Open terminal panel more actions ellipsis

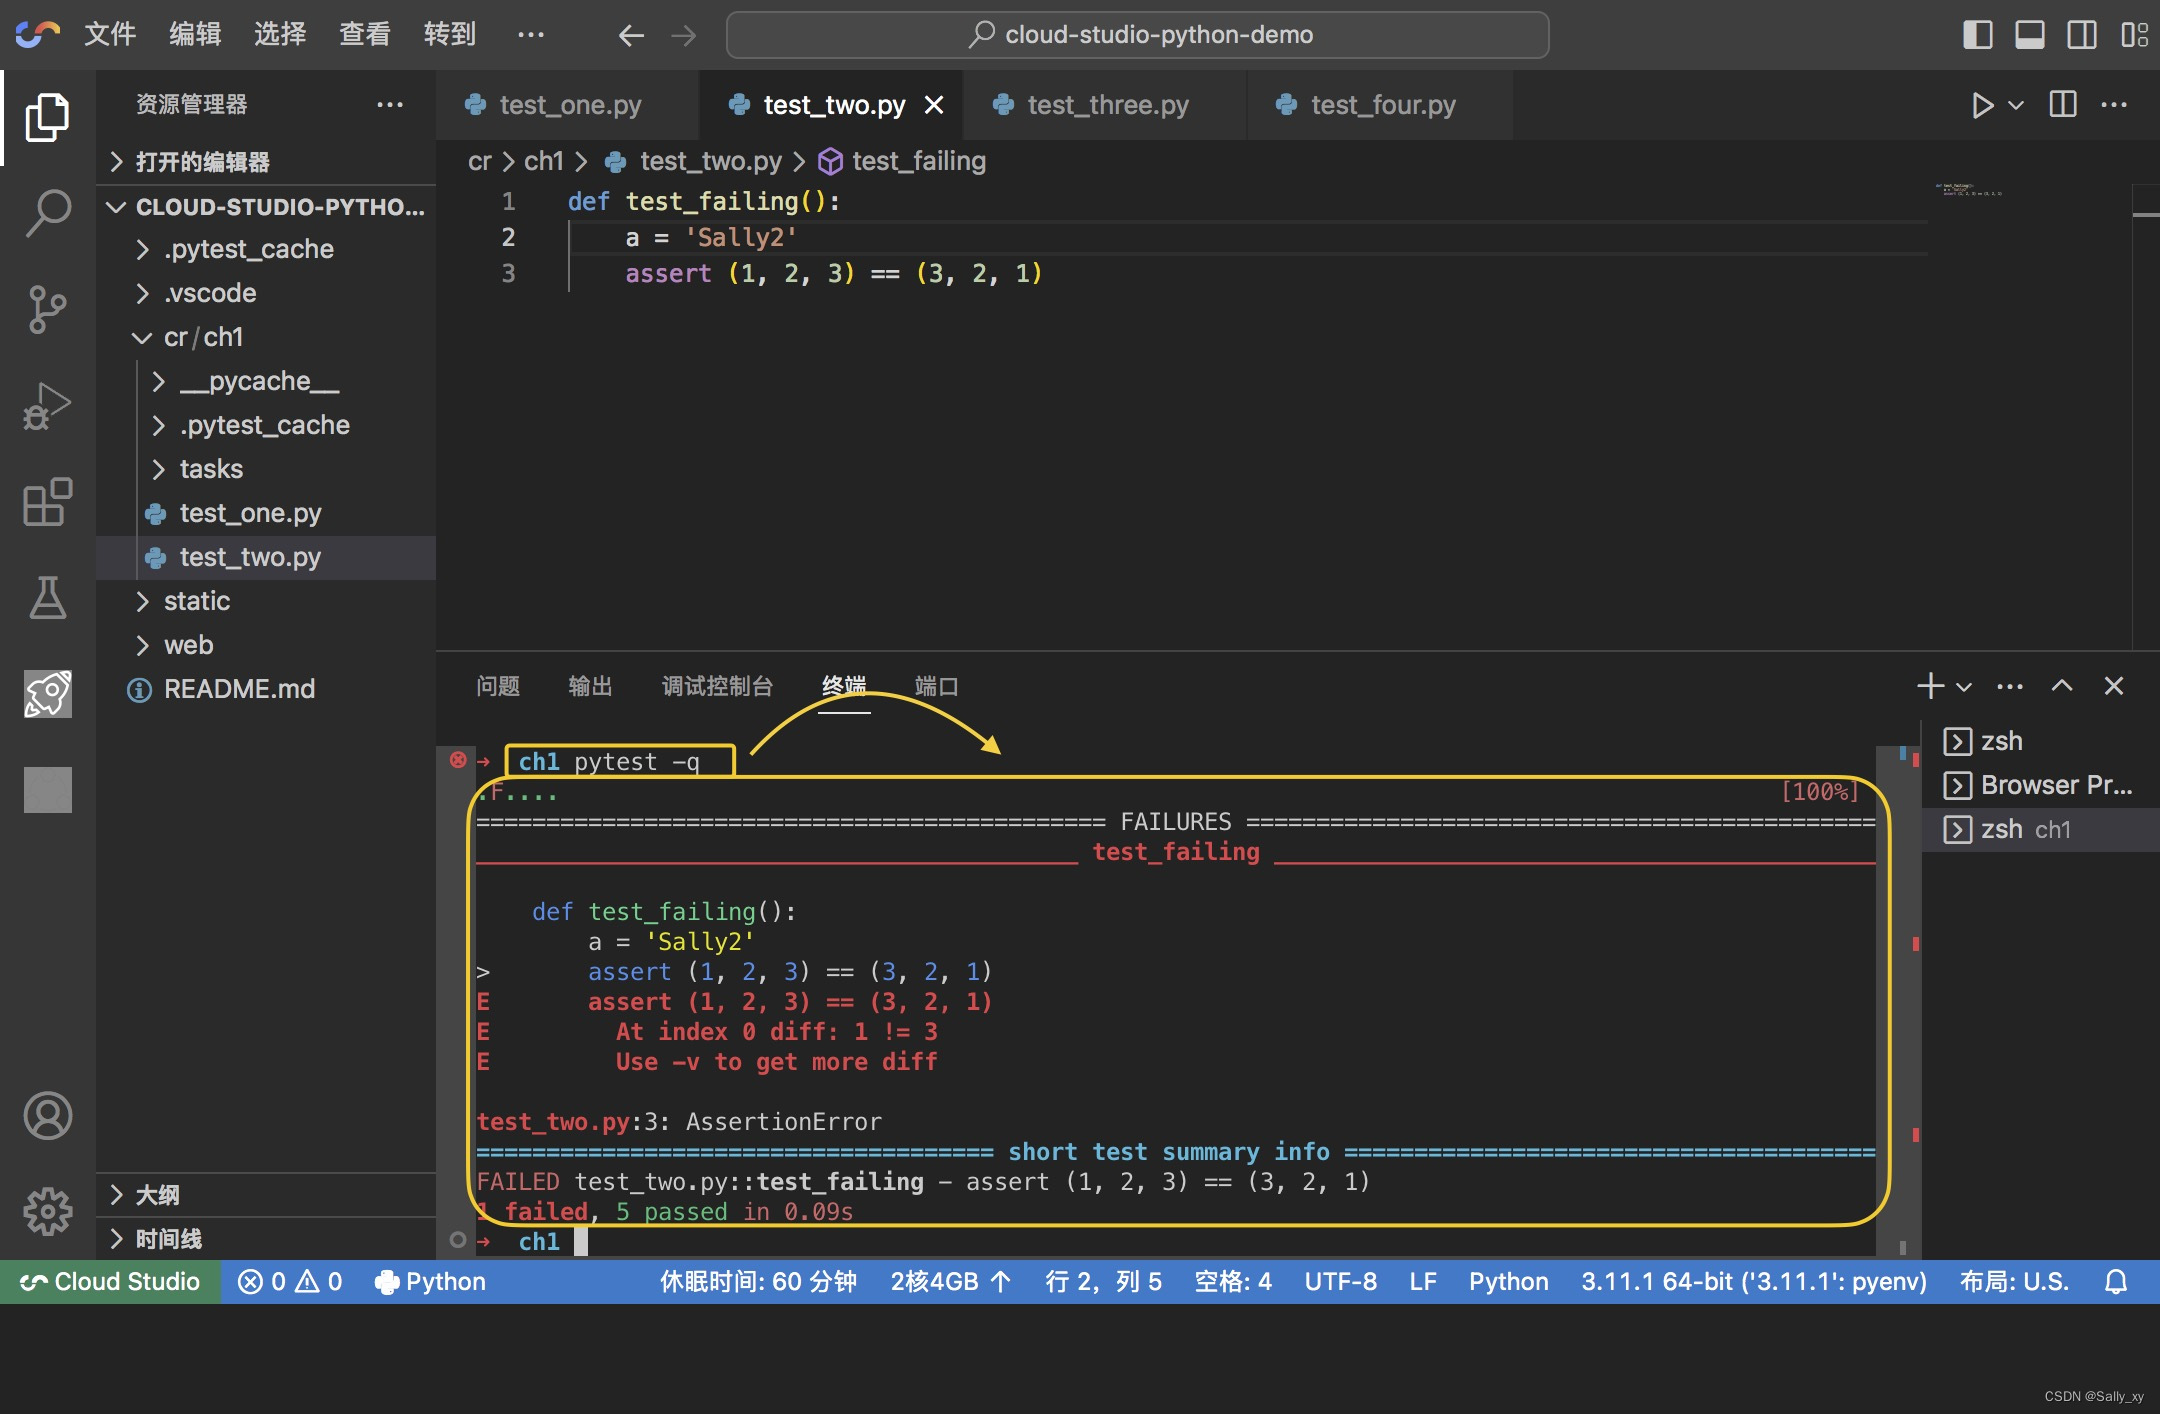click(x=2010, y=686)
